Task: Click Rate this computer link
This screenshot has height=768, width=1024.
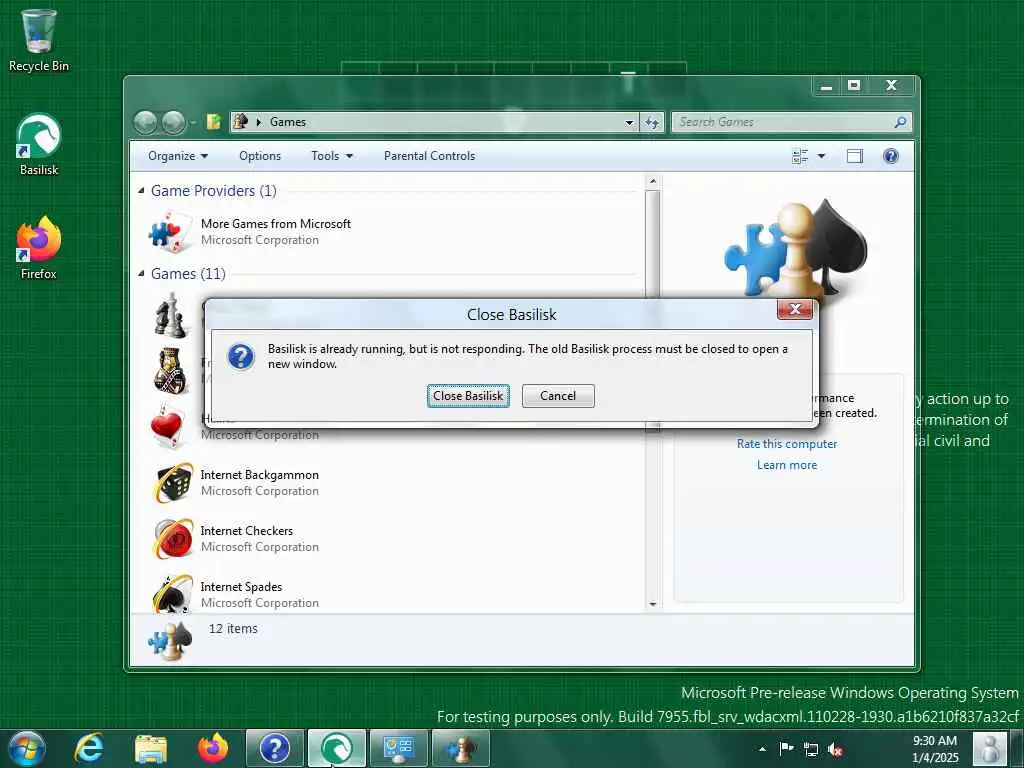Action: coord(787,443)
